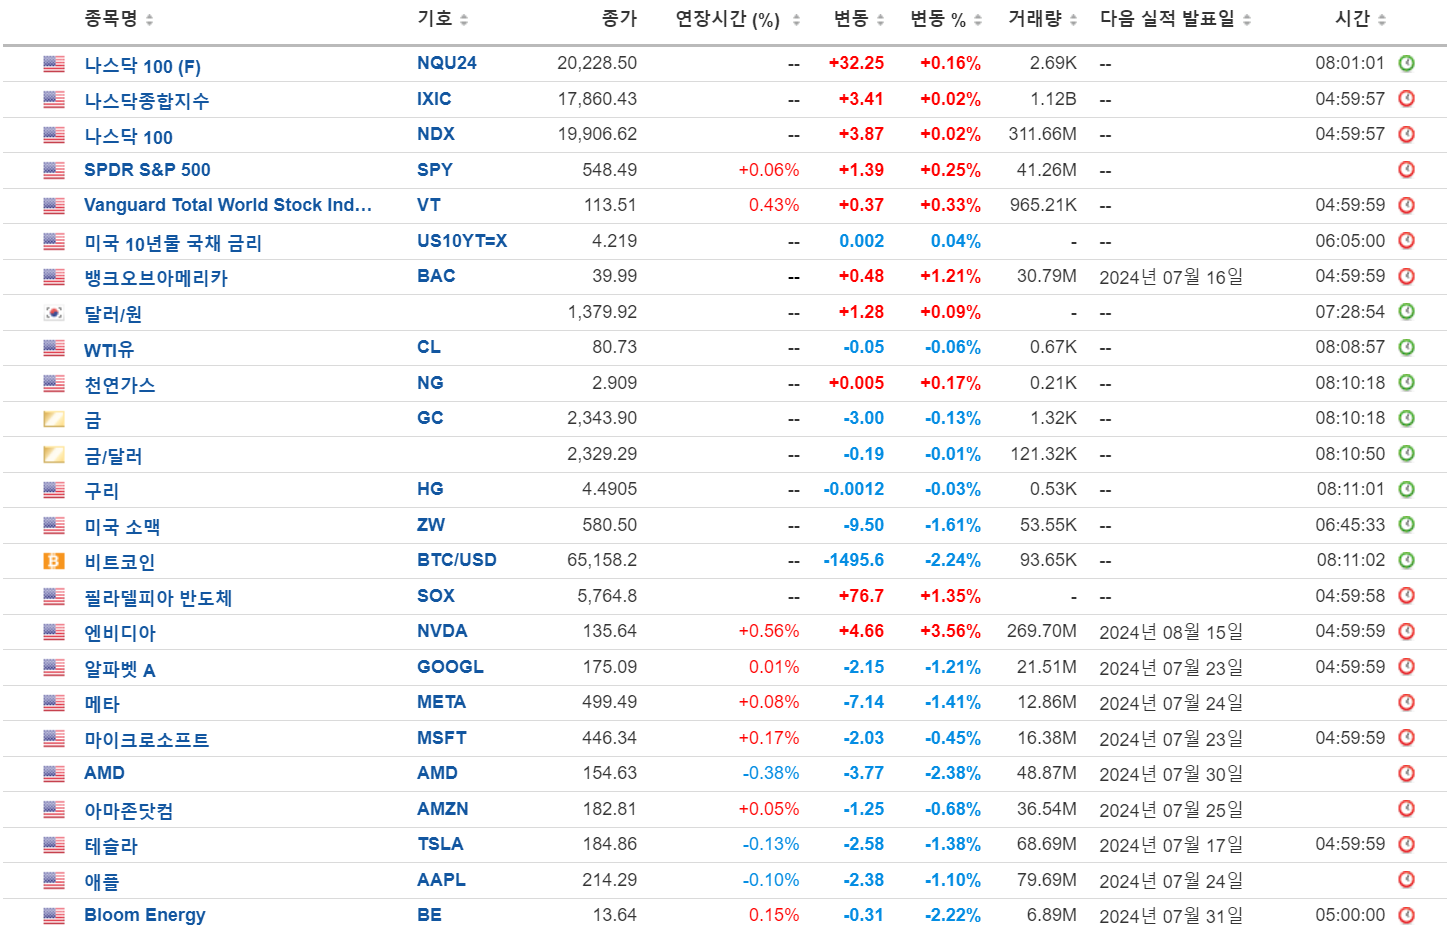The image size is (1448, 931).
Task: Click the gold bar icon beside 금/달러
Action: [54, 454]
